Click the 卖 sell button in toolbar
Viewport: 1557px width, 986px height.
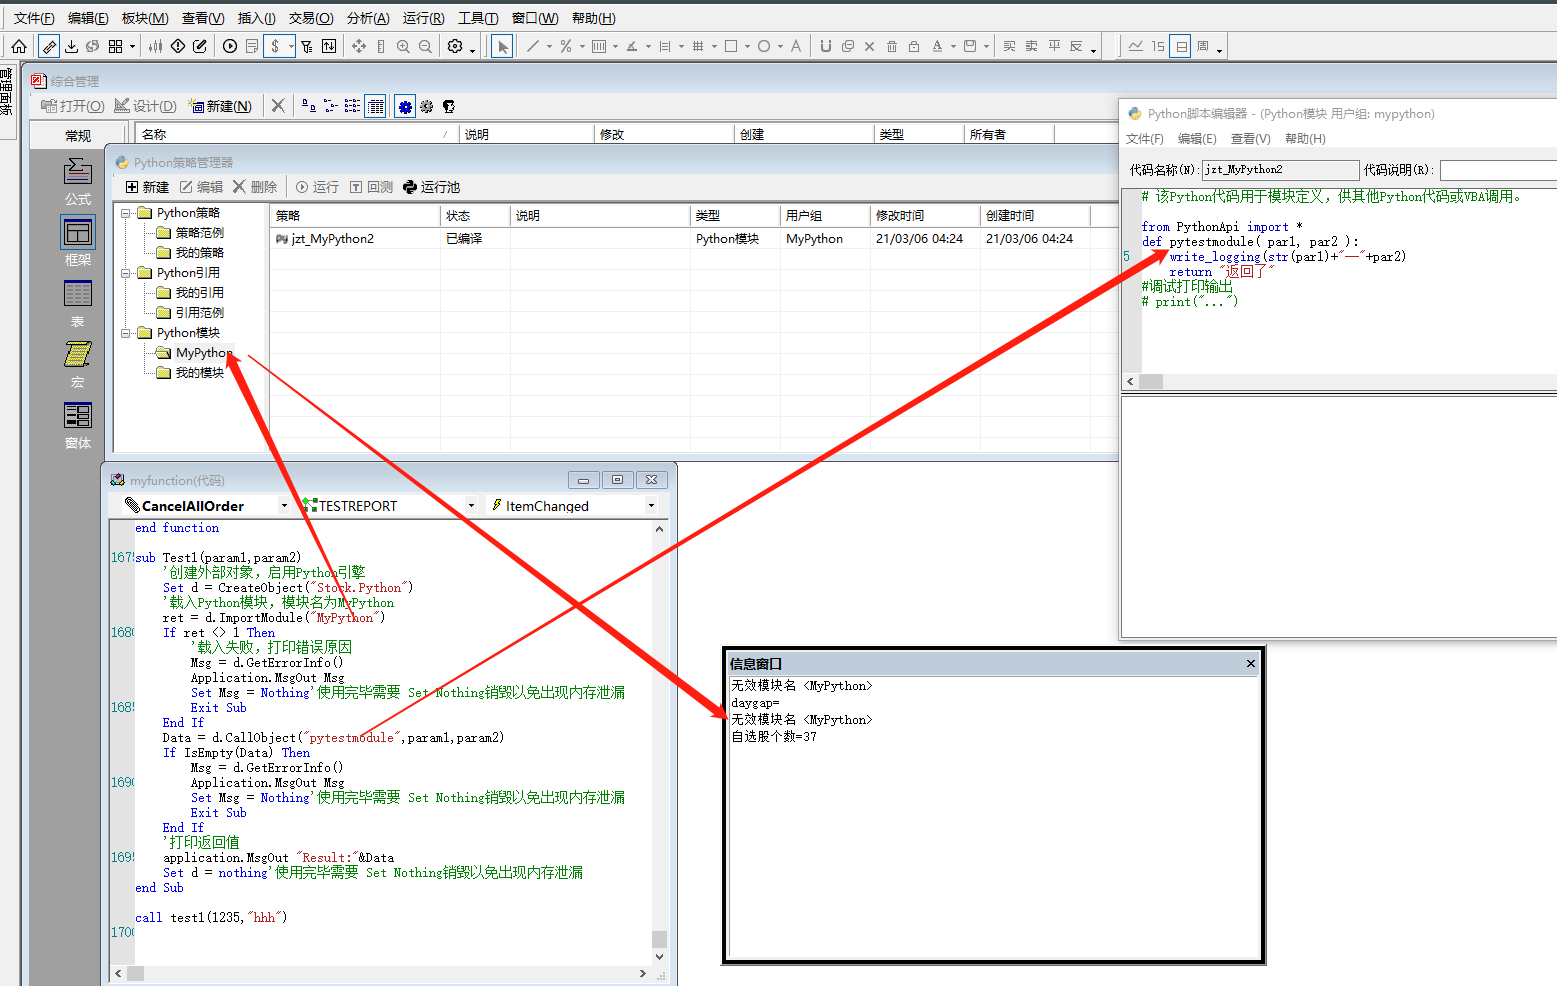(x=1031, y=46)
